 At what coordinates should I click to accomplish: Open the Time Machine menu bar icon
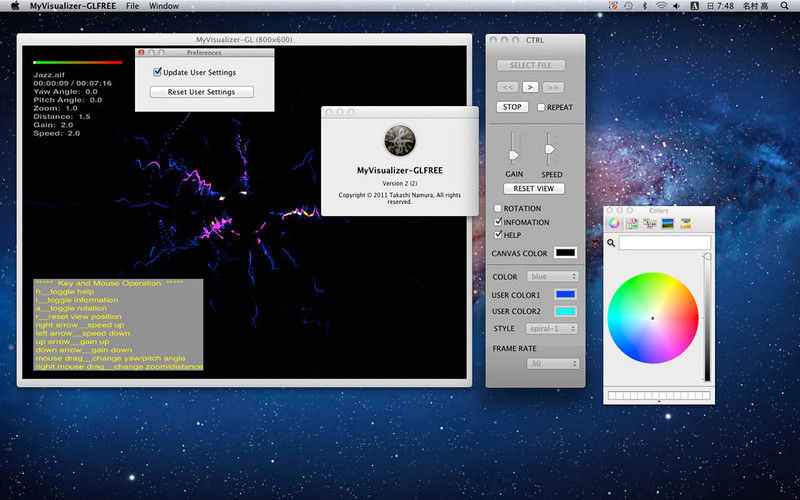(629, 6)
